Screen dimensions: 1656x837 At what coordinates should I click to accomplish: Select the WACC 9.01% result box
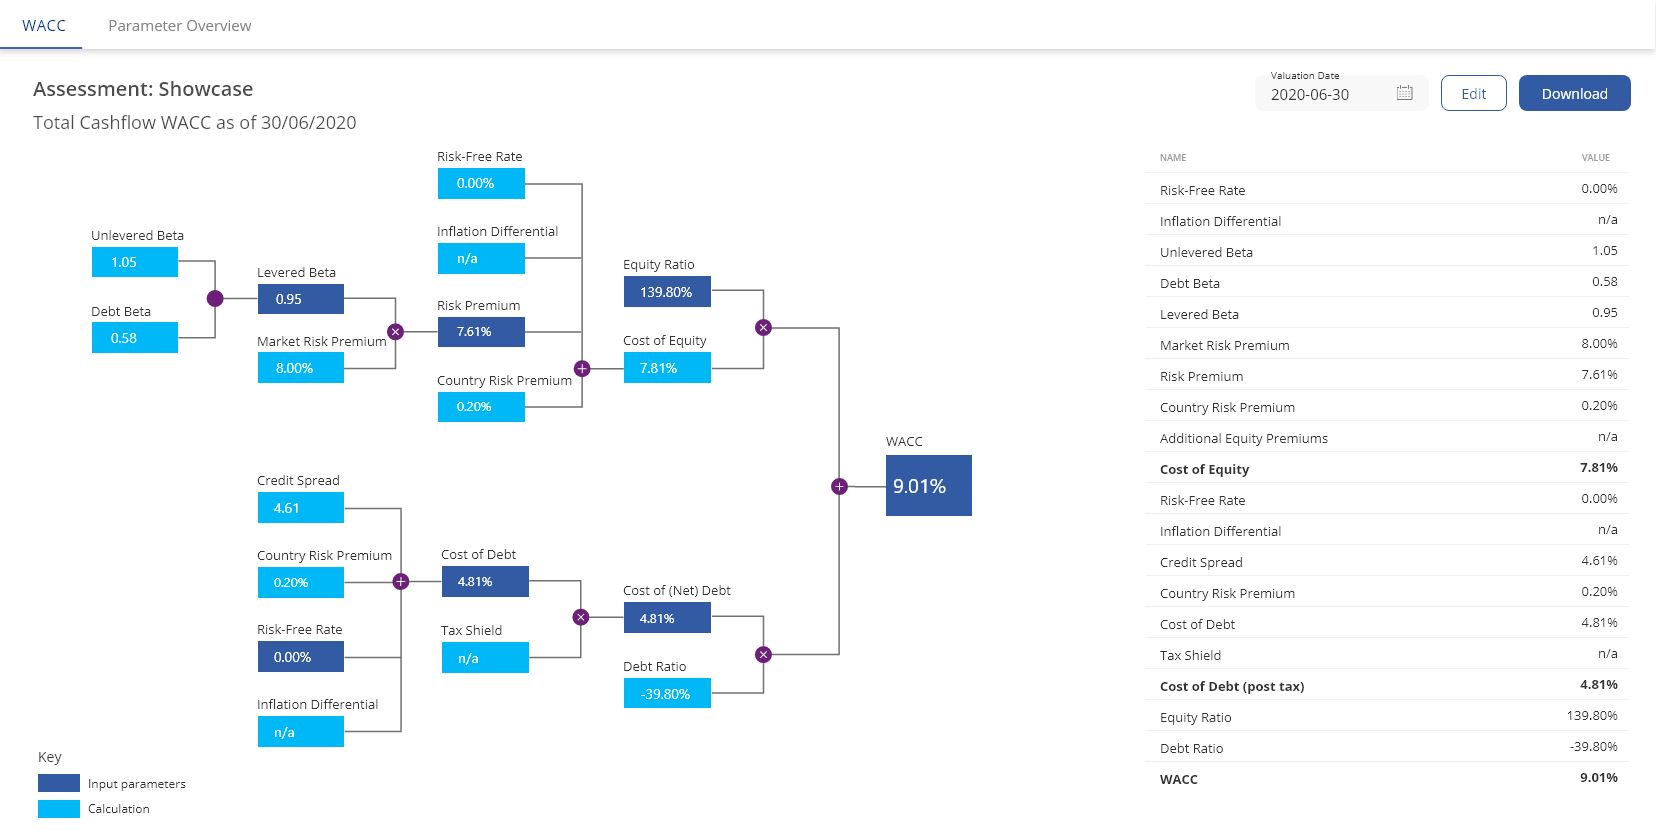point(928,486)
